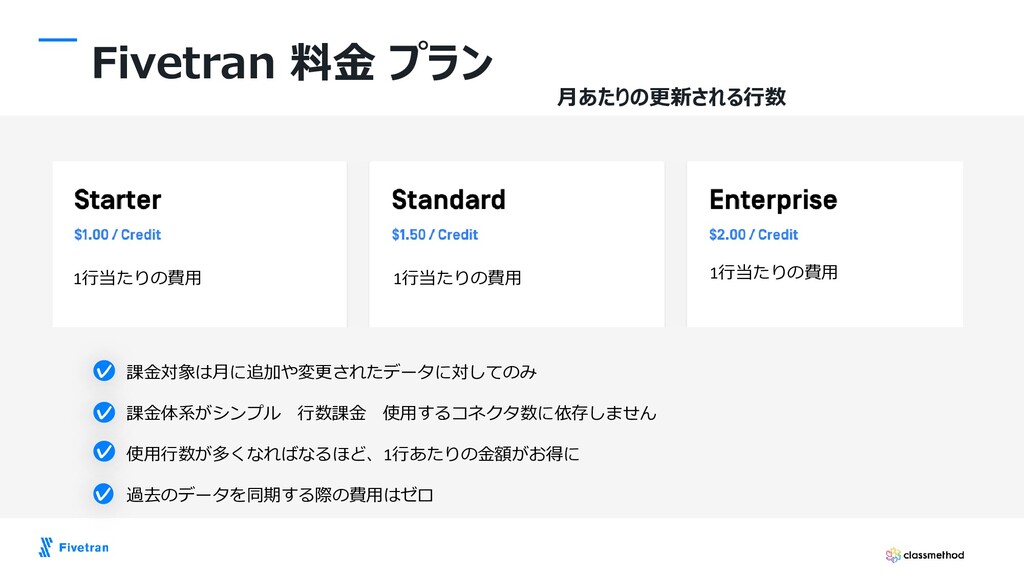Select the Starter plan heading

pyautogui.click(x=118, y=200)
